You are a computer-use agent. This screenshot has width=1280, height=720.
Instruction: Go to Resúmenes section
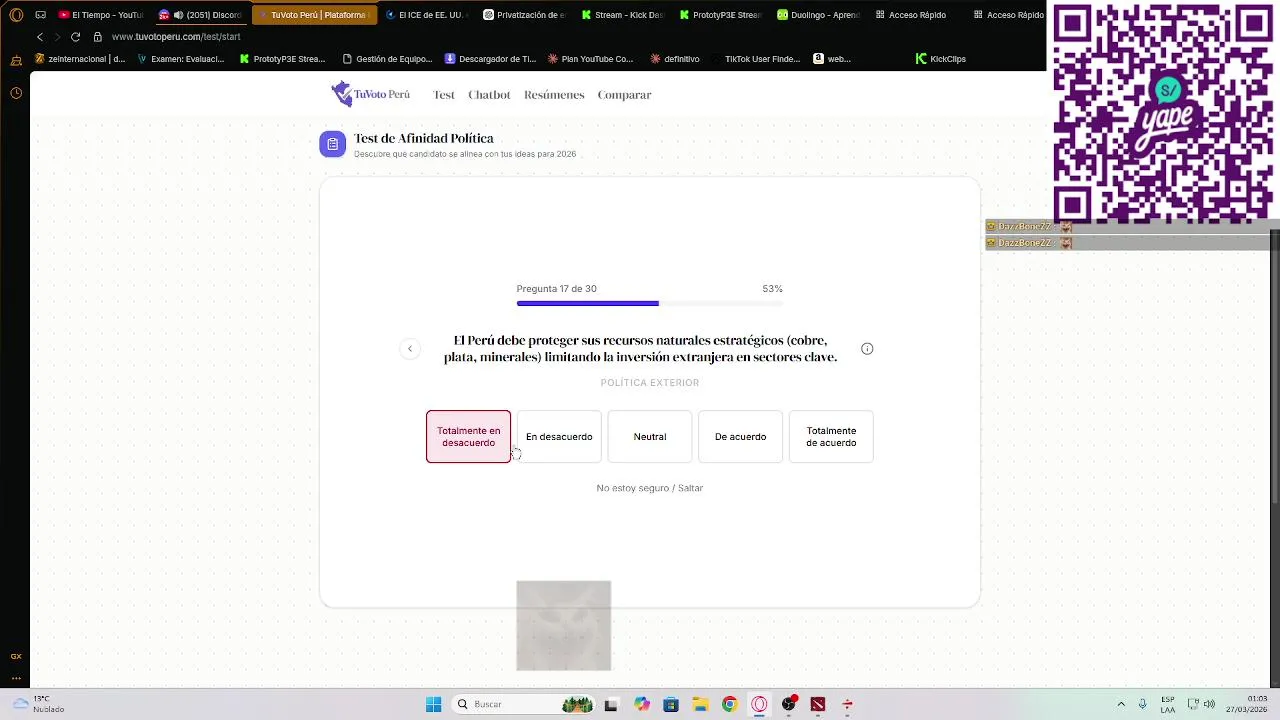[x=554, y=95]
